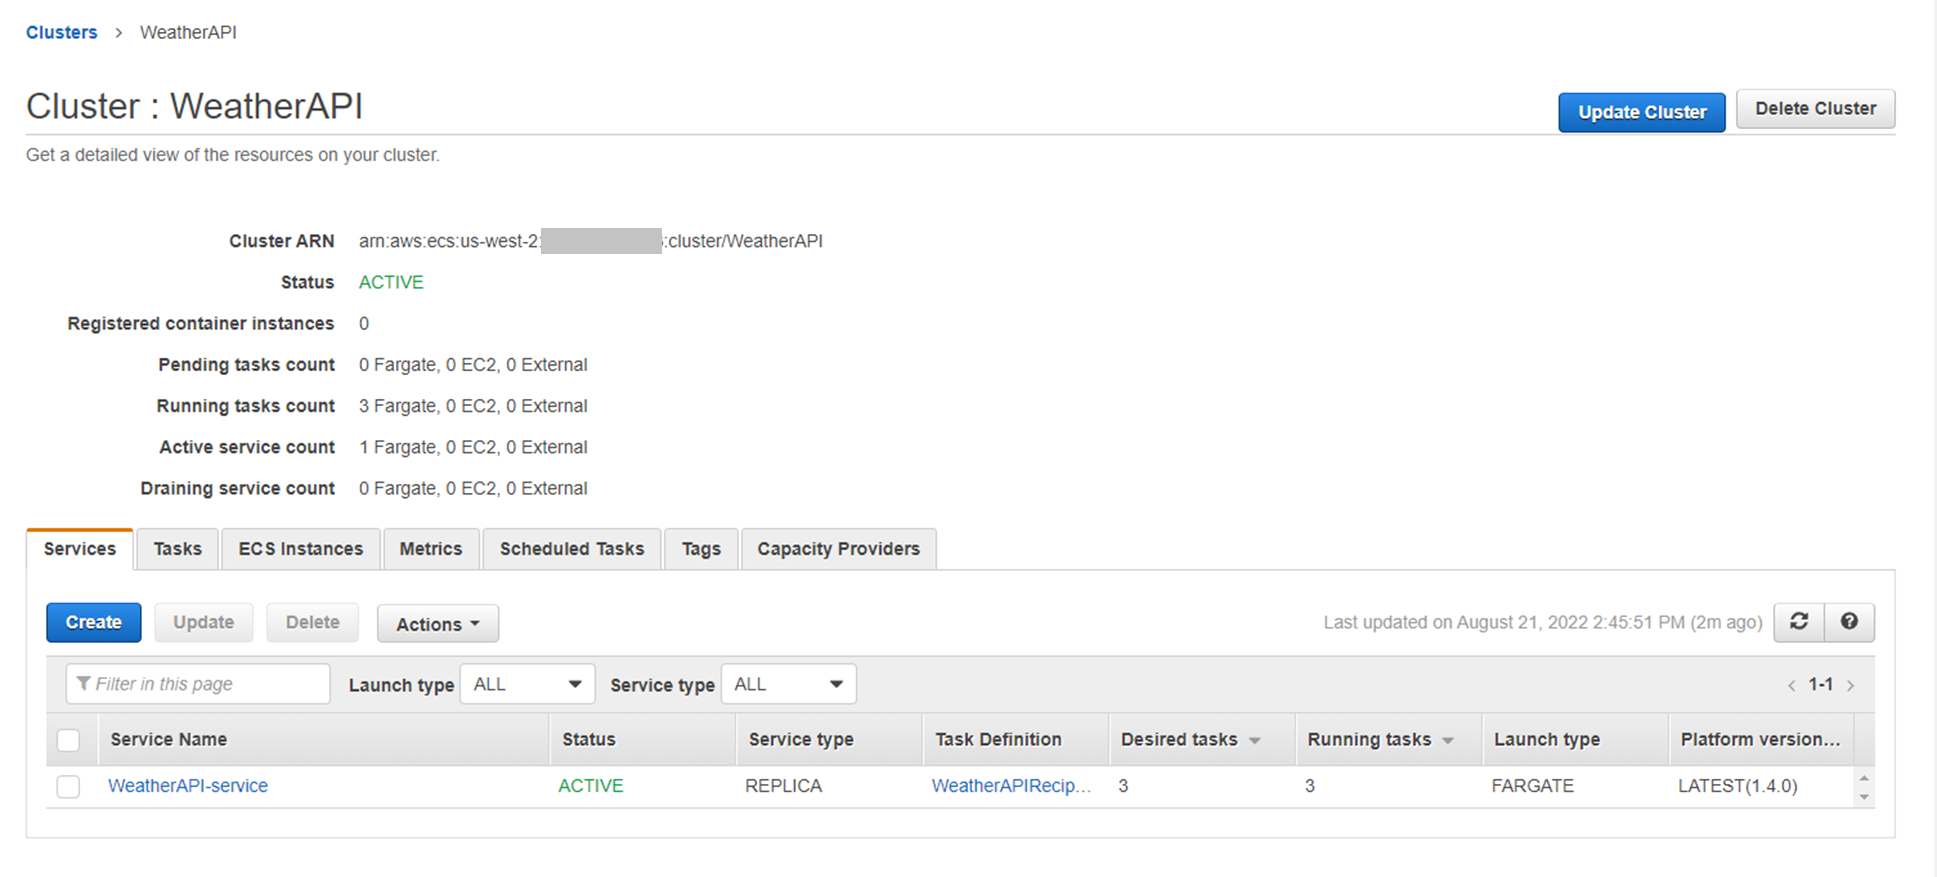Screen dimensions: 1937x877
Task: Open the Launch type dropdown
Action: point(527,684)
